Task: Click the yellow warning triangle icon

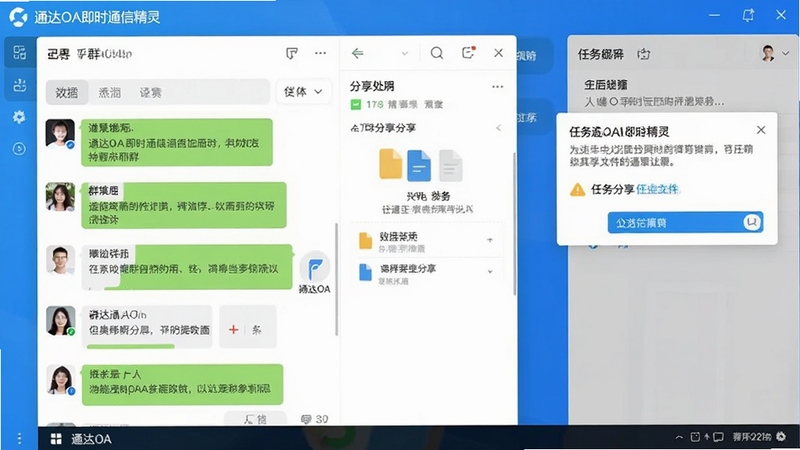Action: (578, 189)
